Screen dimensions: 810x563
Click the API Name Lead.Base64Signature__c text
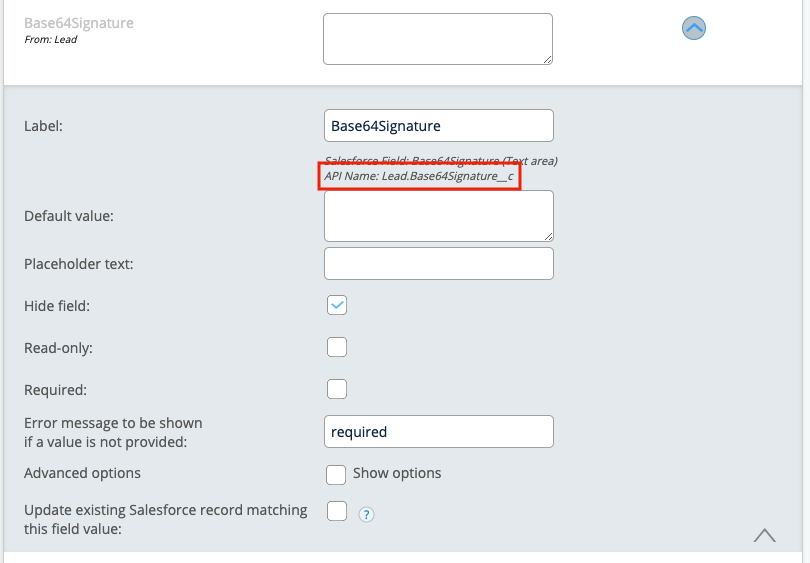coord(419,176)
